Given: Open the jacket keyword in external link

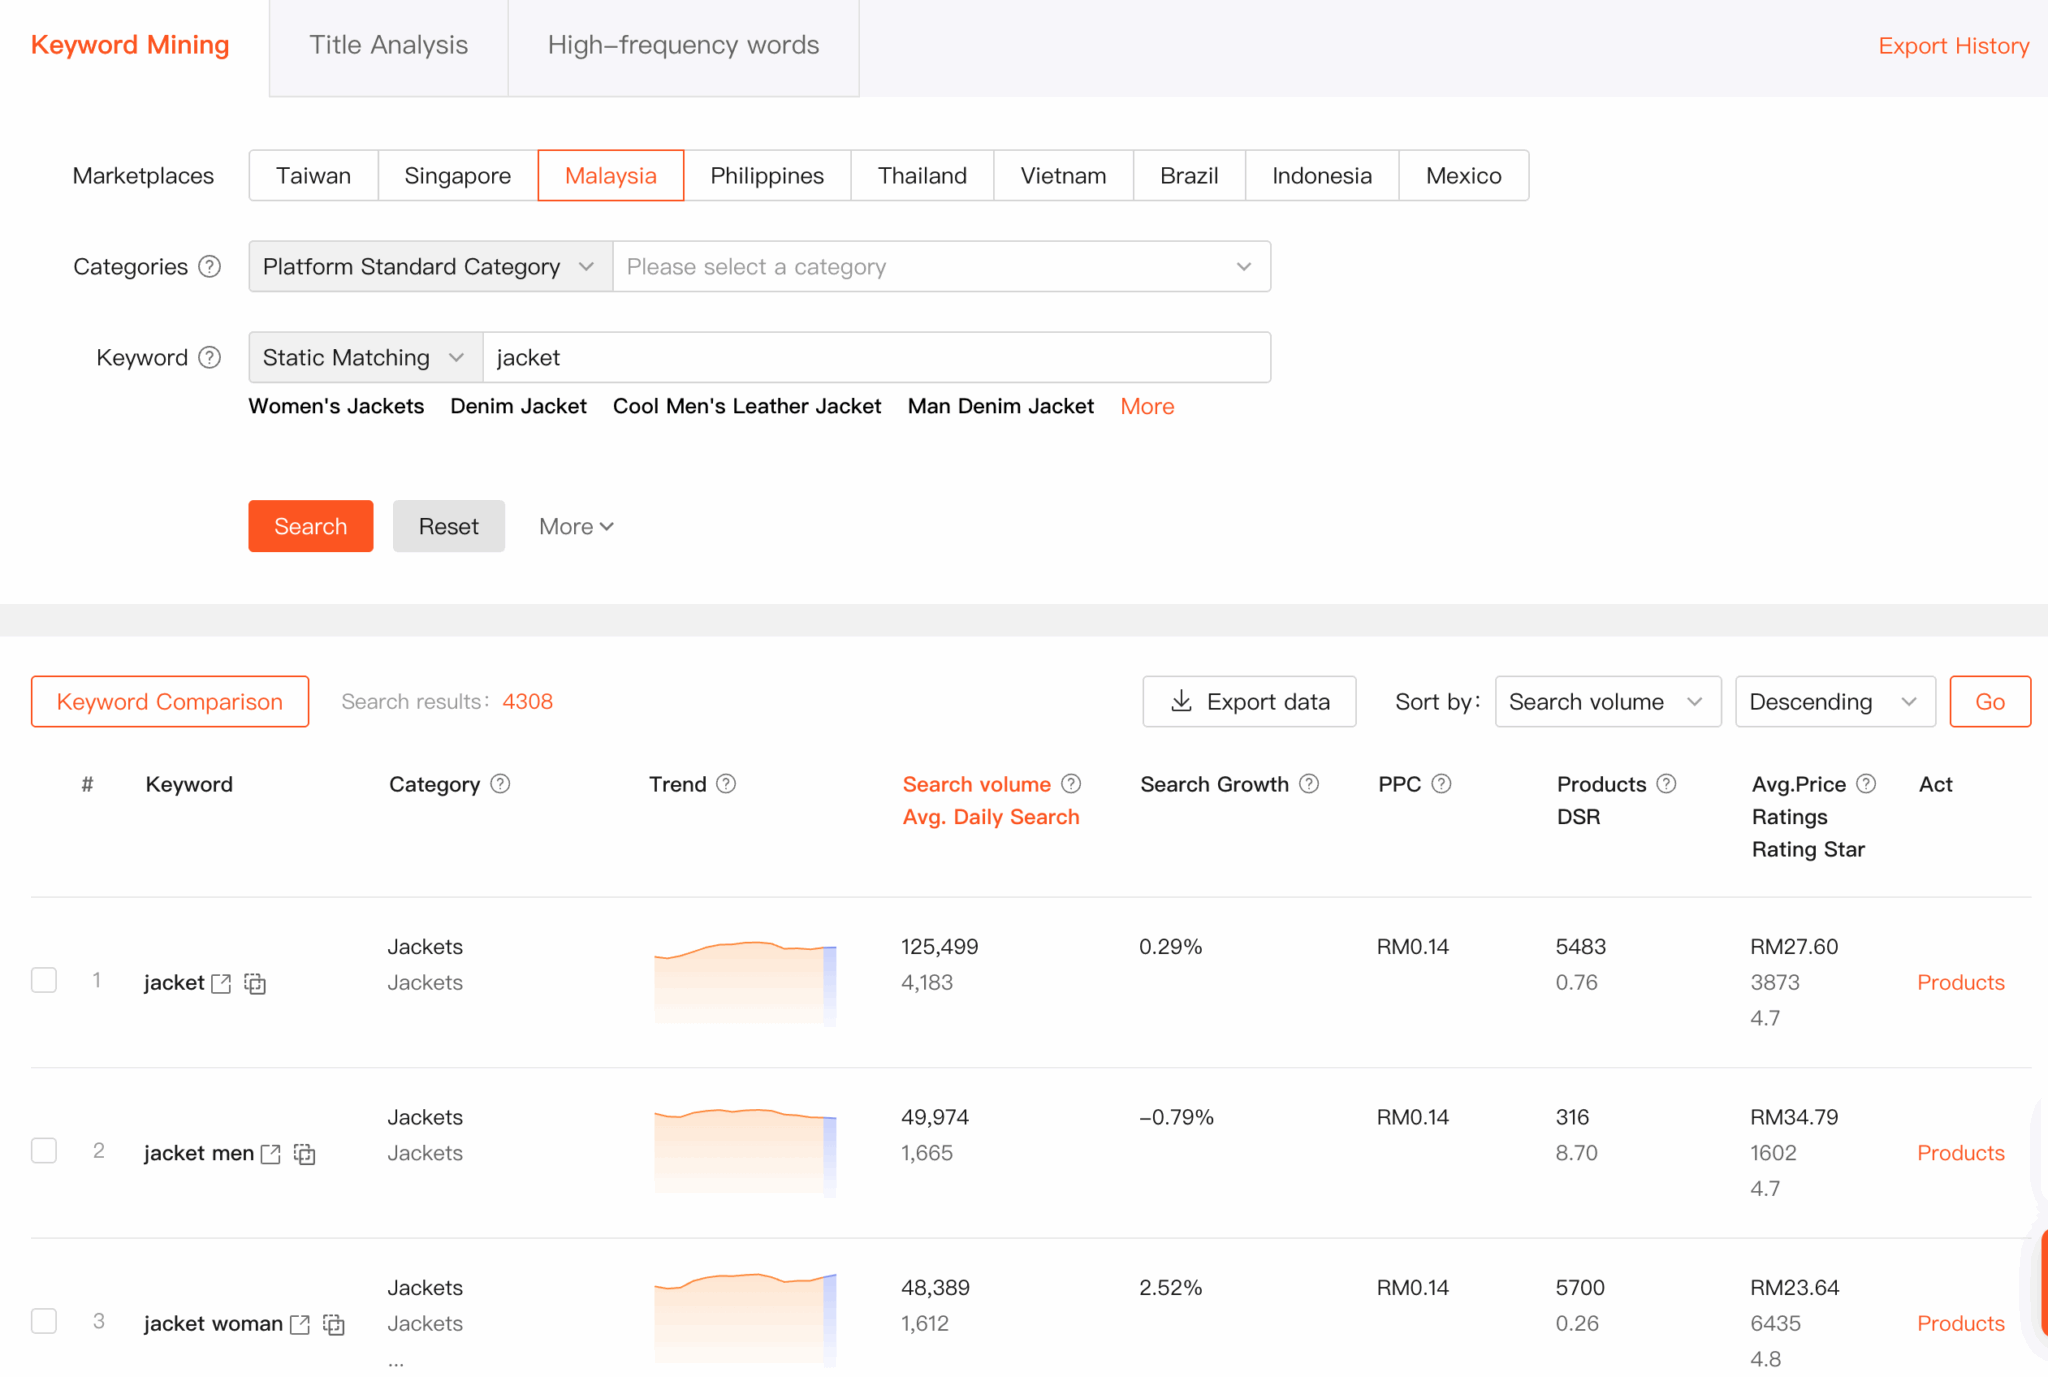Looking at the screenshot, I should point(222,983).
